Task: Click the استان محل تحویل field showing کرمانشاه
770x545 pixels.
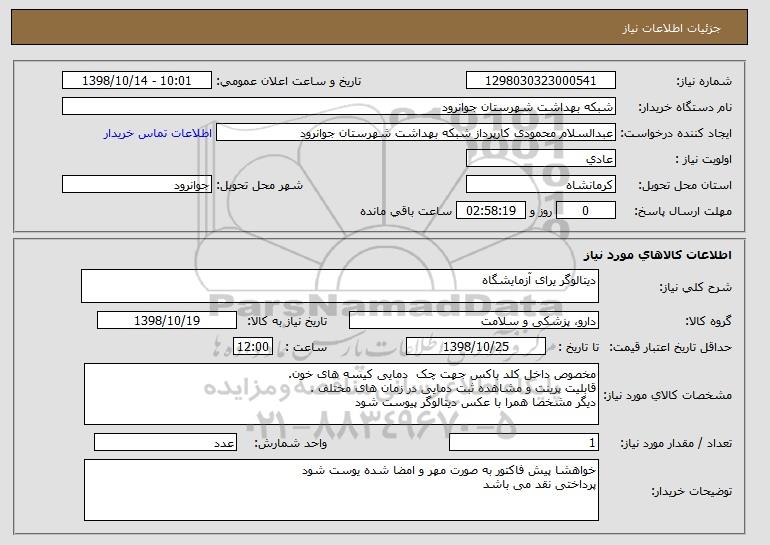Action: pos(541,185)
